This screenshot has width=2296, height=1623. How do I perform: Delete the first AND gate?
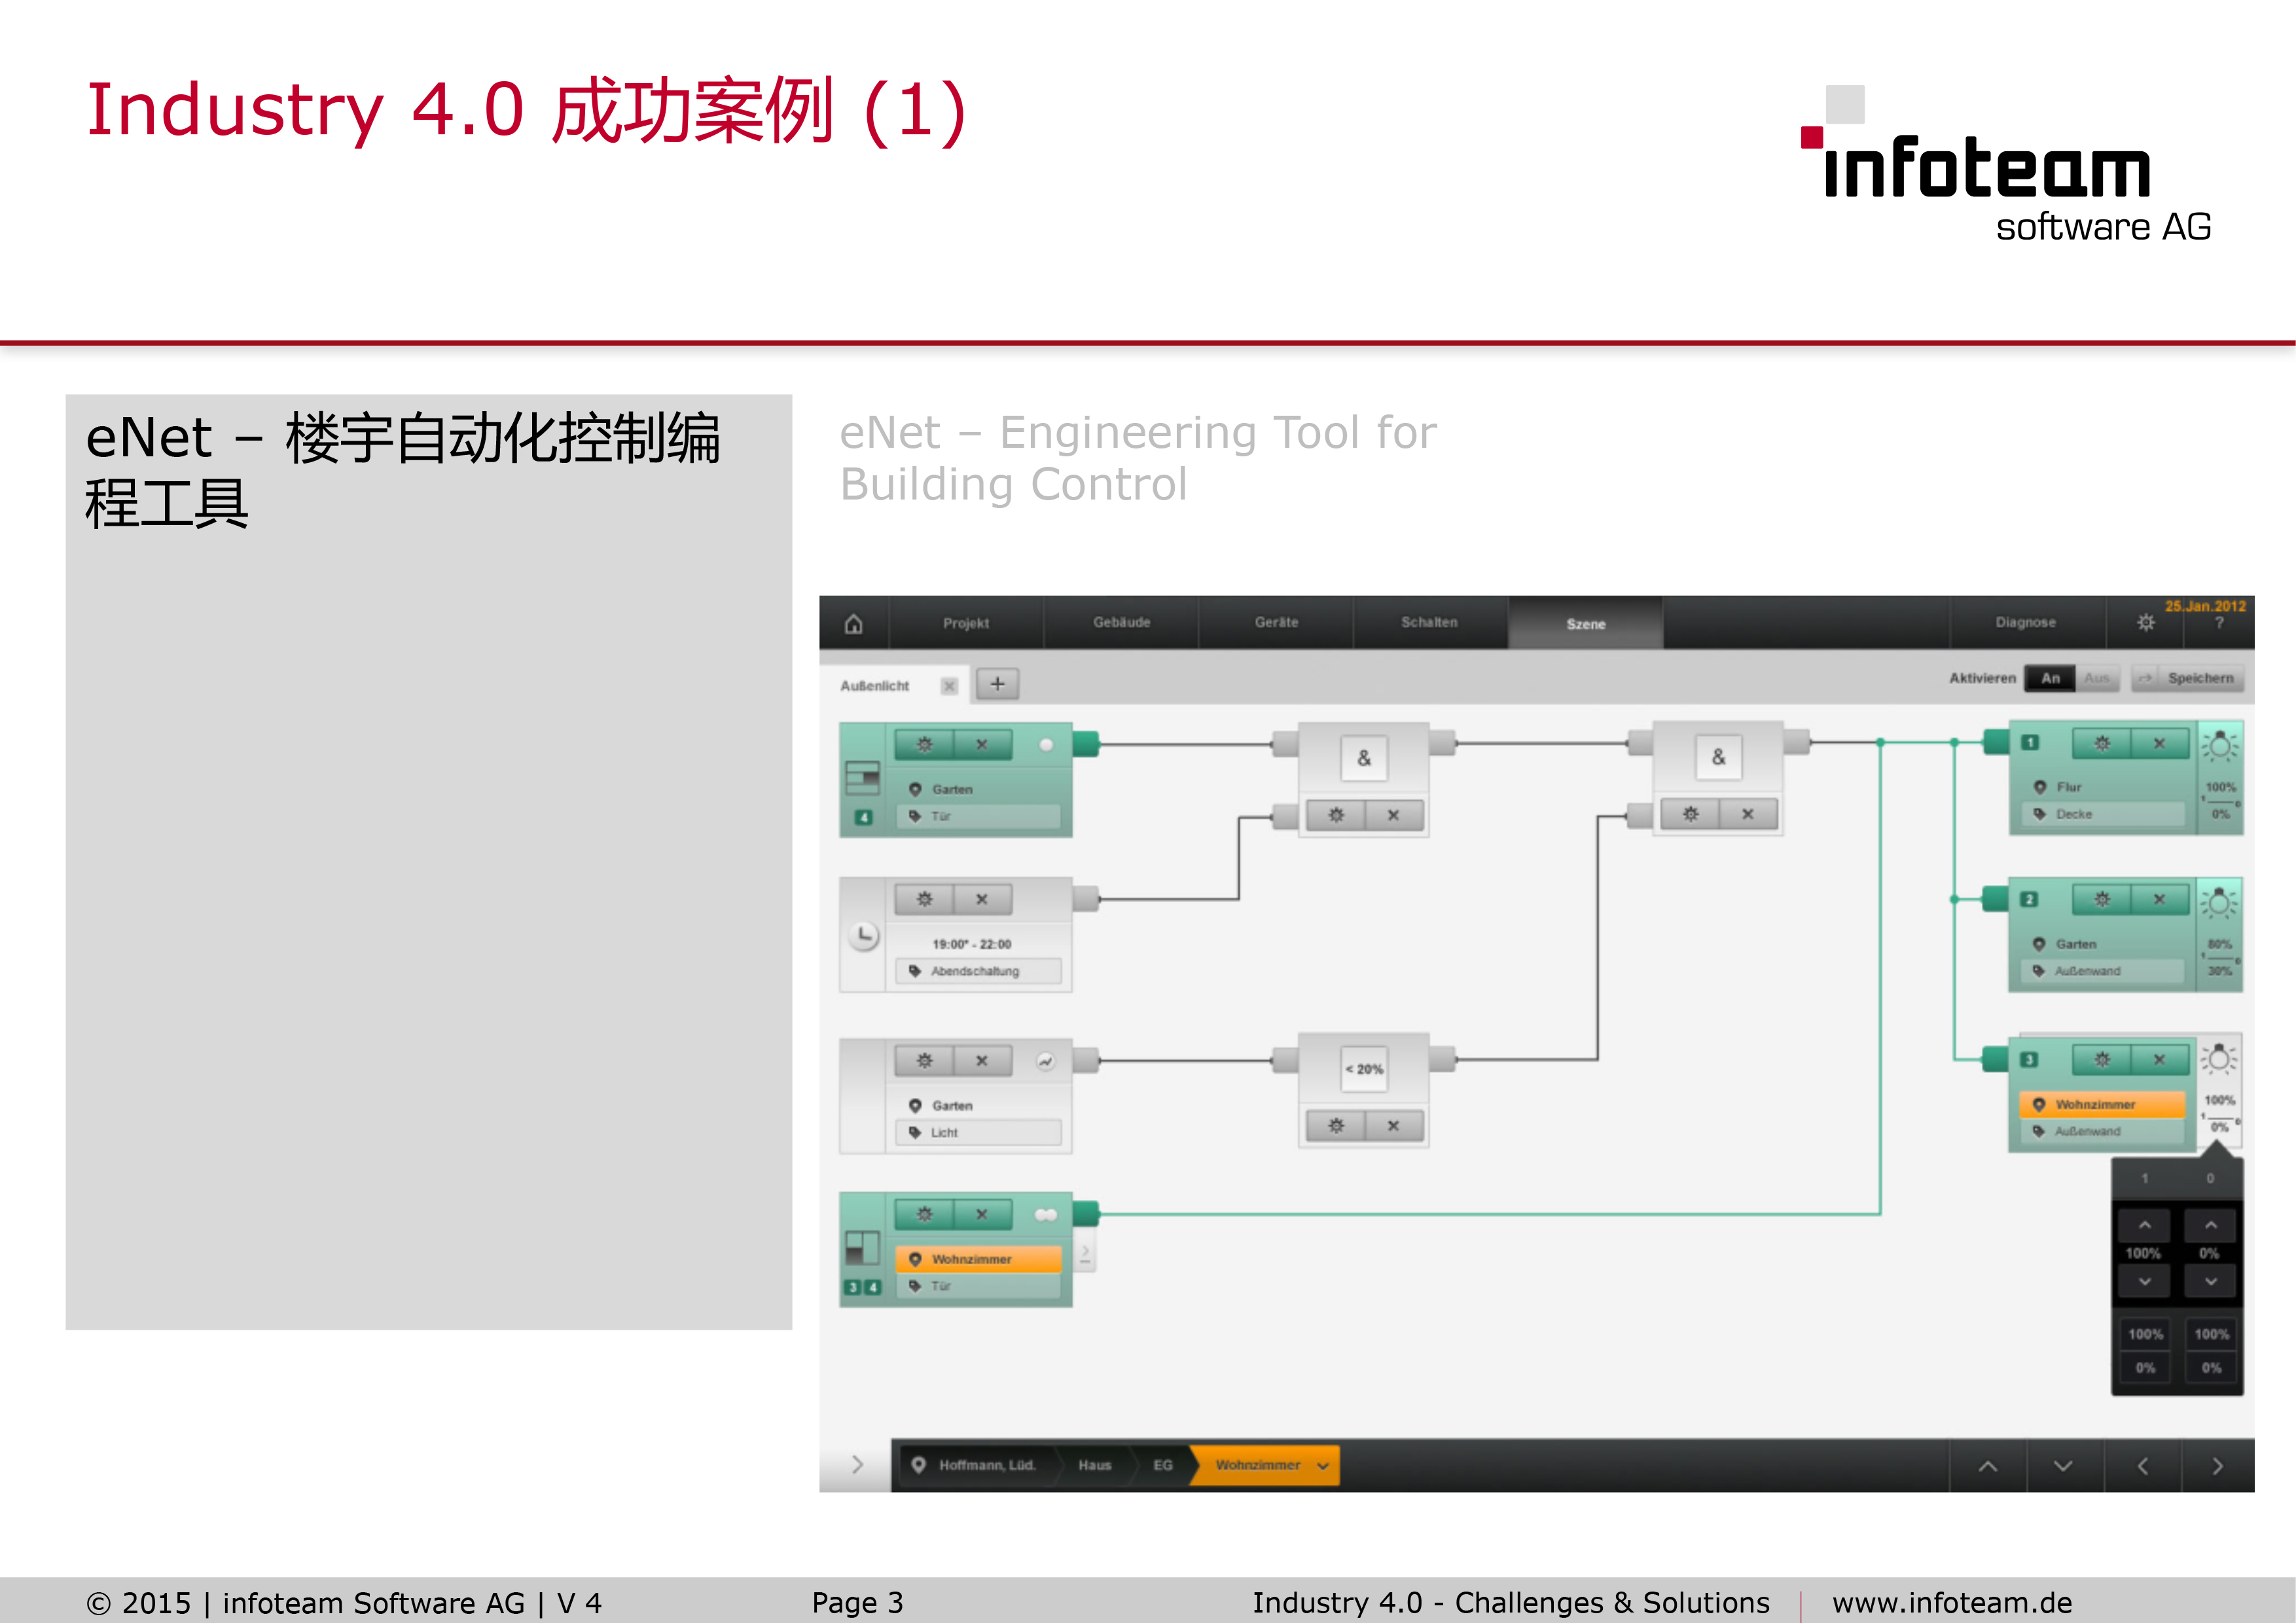point(1393,815)
